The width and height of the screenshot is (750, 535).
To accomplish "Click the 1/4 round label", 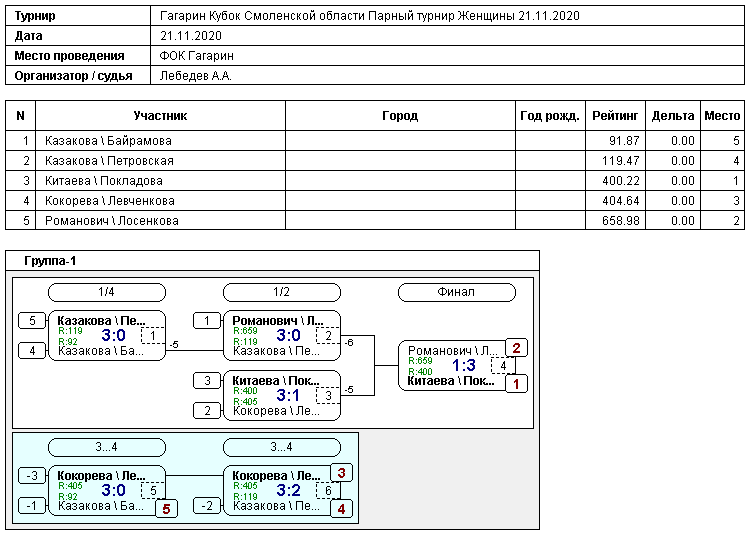I will point(107,292).
